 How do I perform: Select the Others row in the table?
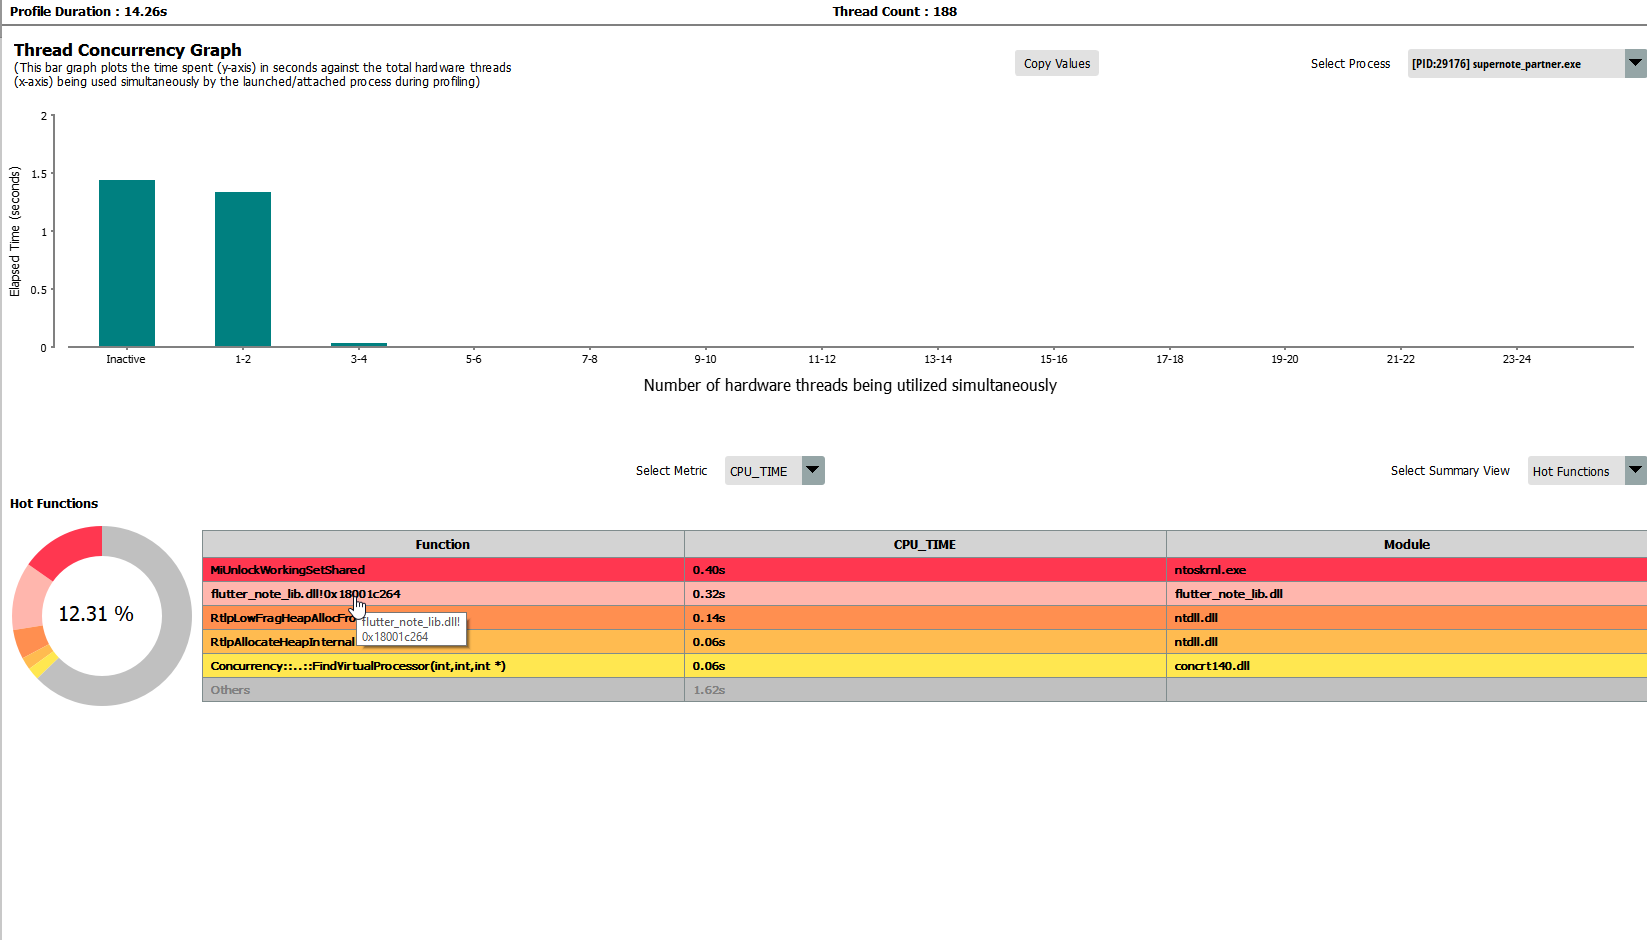click(x=231, y=690)
